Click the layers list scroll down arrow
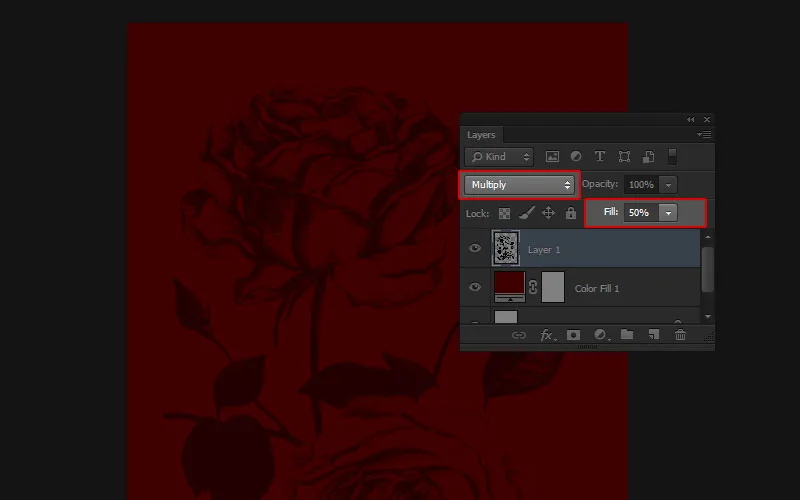This screenshot has height=500, width=800. pos(707,316)
